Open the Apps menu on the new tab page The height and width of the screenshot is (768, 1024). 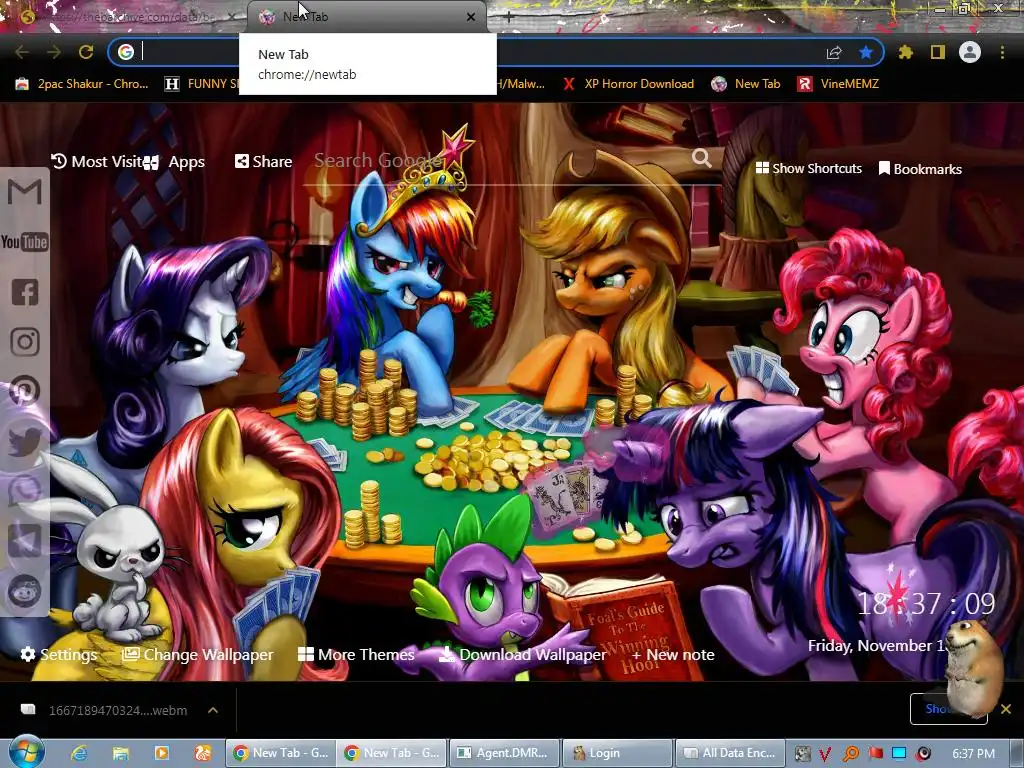(x=174, y=162)
